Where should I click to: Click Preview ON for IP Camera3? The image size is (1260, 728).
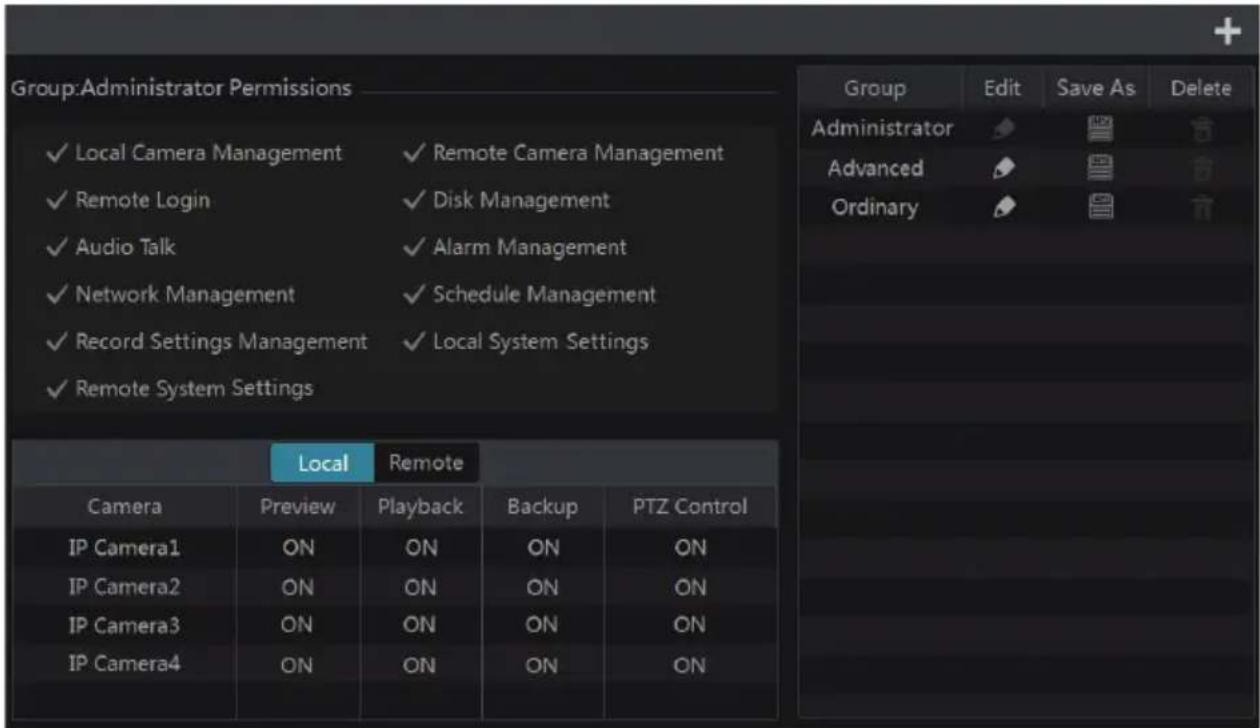tap(298, 626)
